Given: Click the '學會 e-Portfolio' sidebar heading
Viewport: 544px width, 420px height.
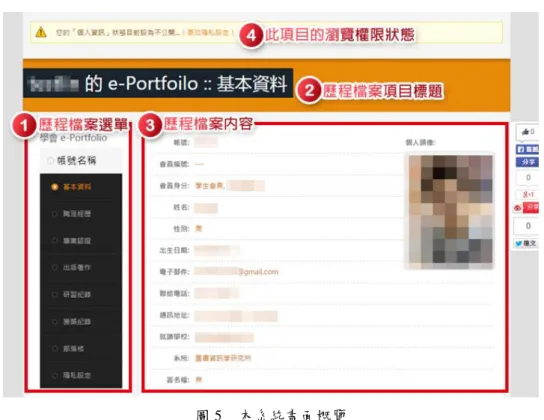Looking at the screenshot, I should 73,138.
